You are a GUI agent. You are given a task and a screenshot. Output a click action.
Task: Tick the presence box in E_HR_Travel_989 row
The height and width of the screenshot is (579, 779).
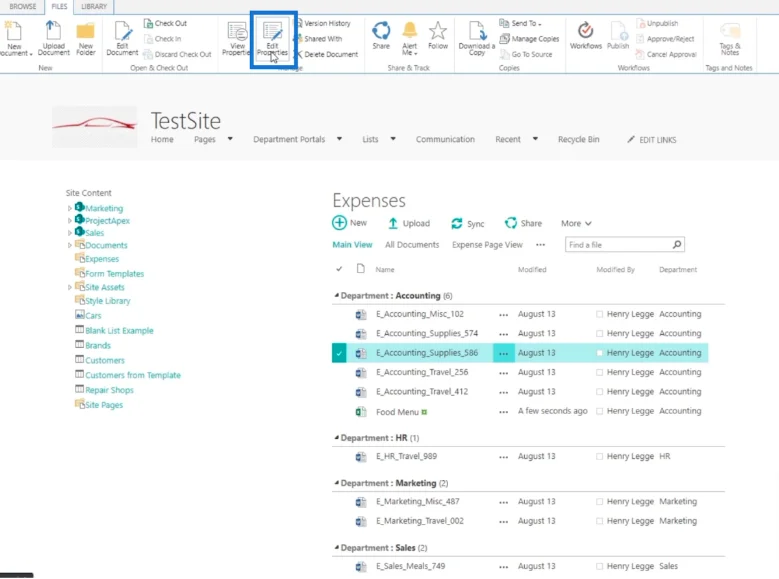(x=600, y=456)
